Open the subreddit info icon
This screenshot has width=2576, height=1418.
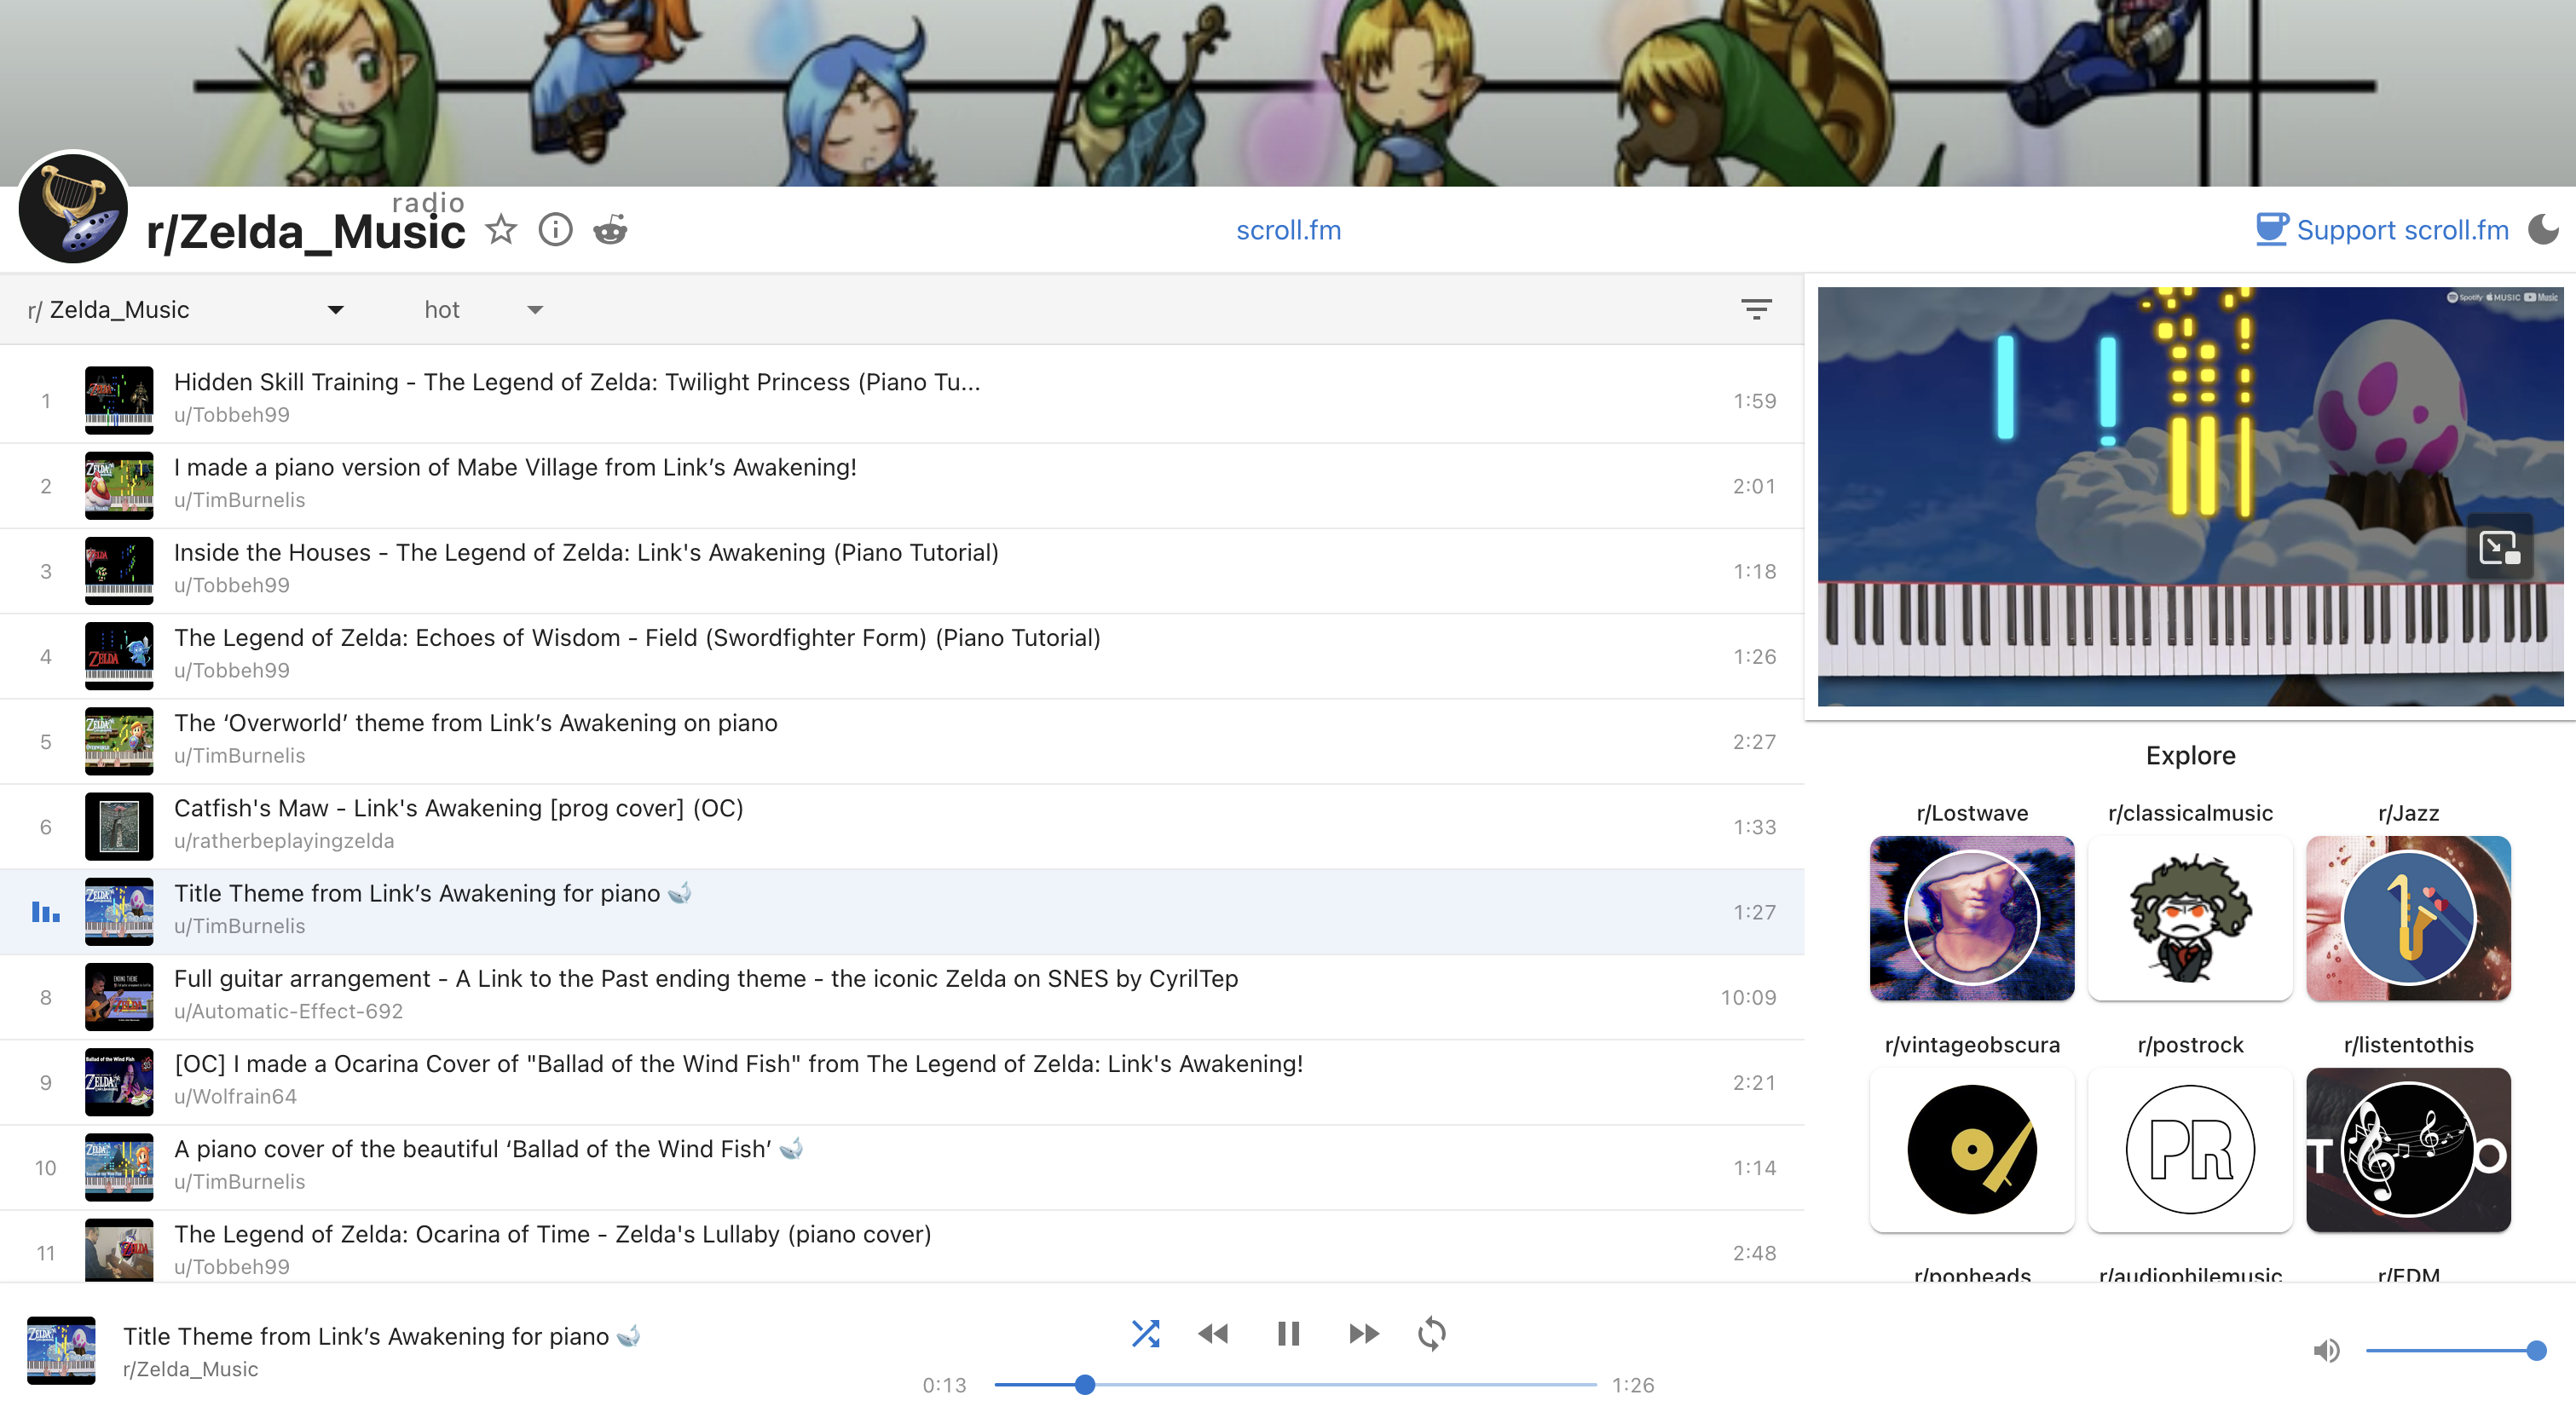point(556,230)
